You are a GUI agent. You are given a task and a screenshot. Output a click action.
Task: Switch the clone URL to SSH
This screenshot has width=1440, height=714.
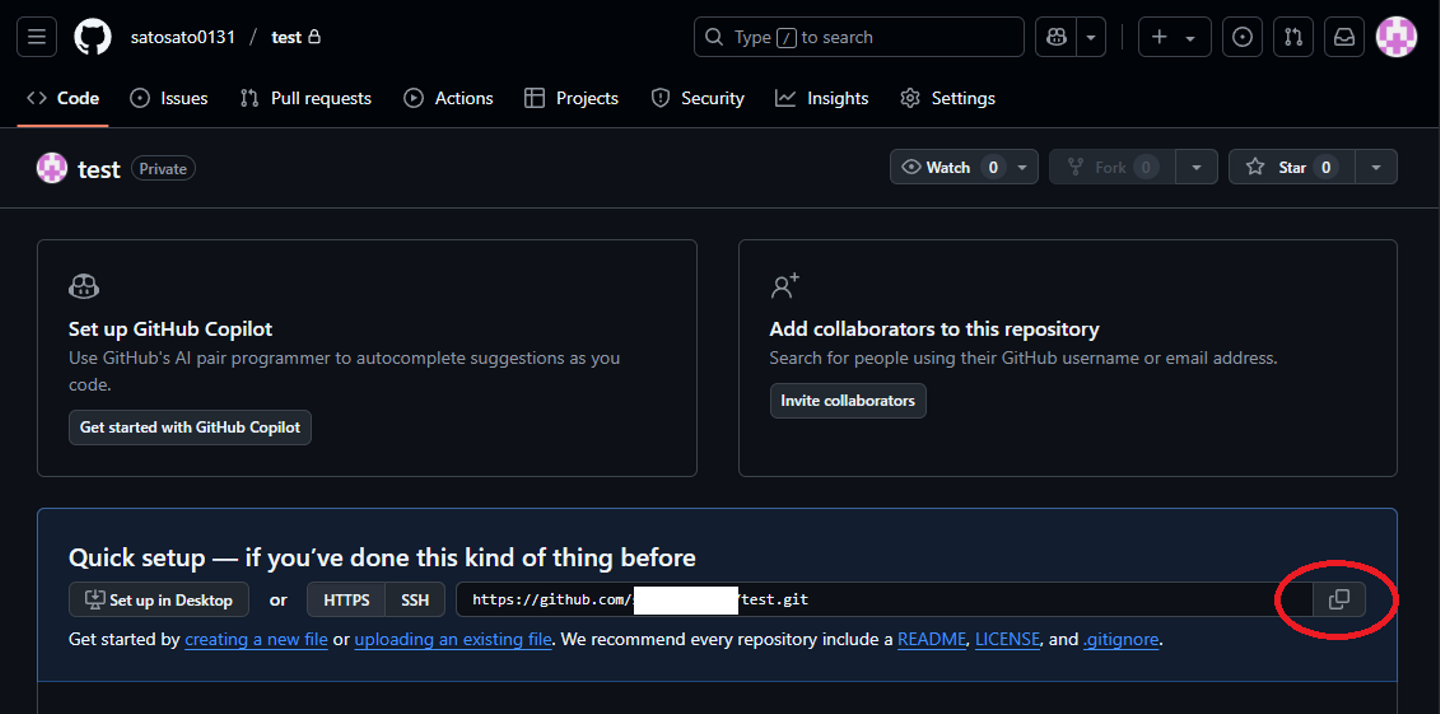[x=415, y=600]
